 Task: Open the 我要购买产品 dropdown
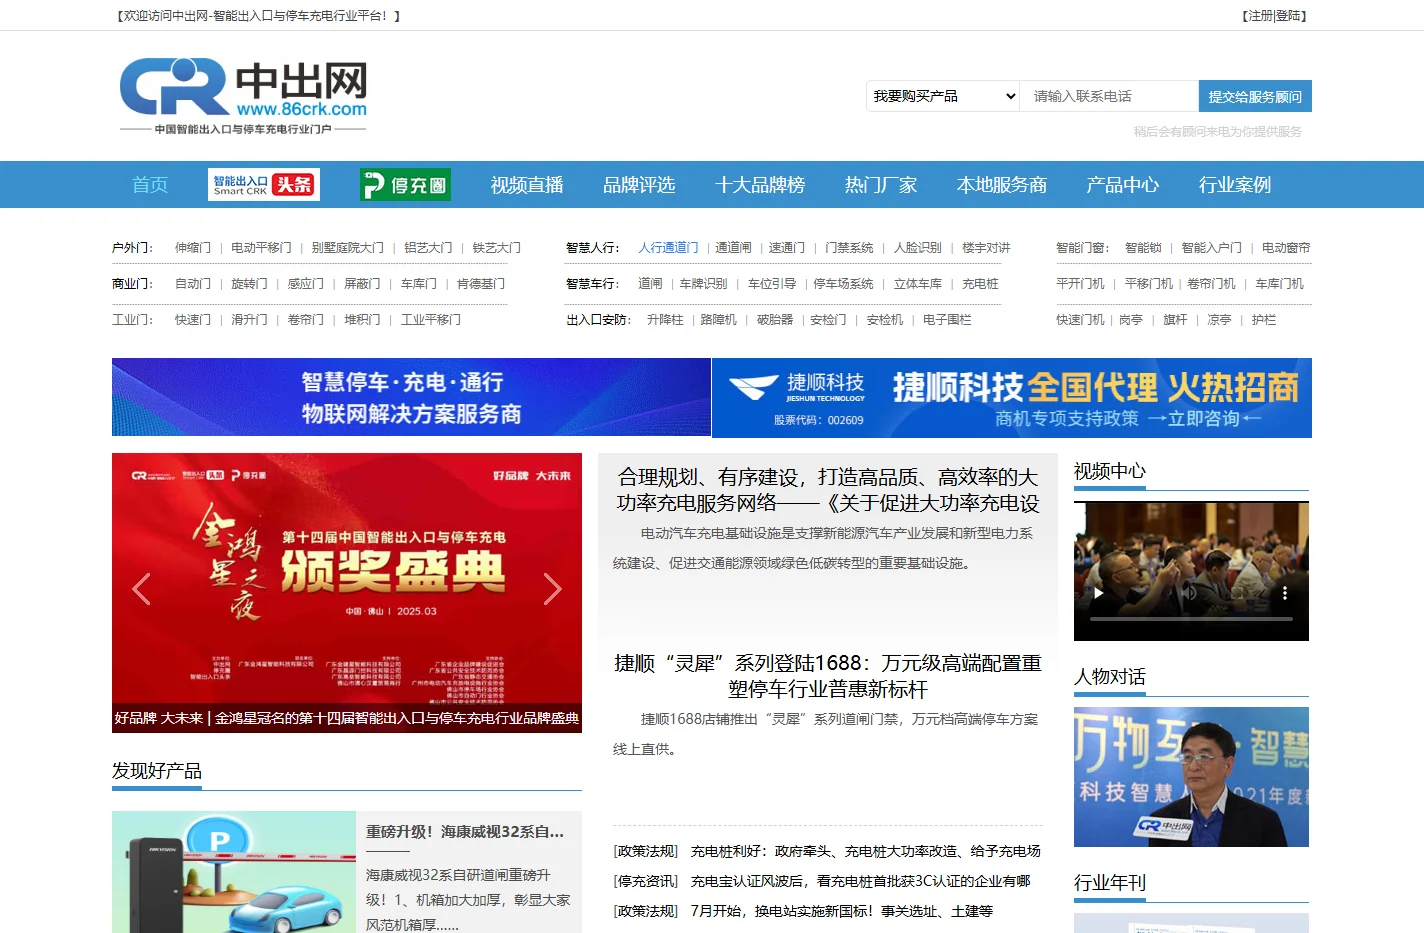pos(943,96)
